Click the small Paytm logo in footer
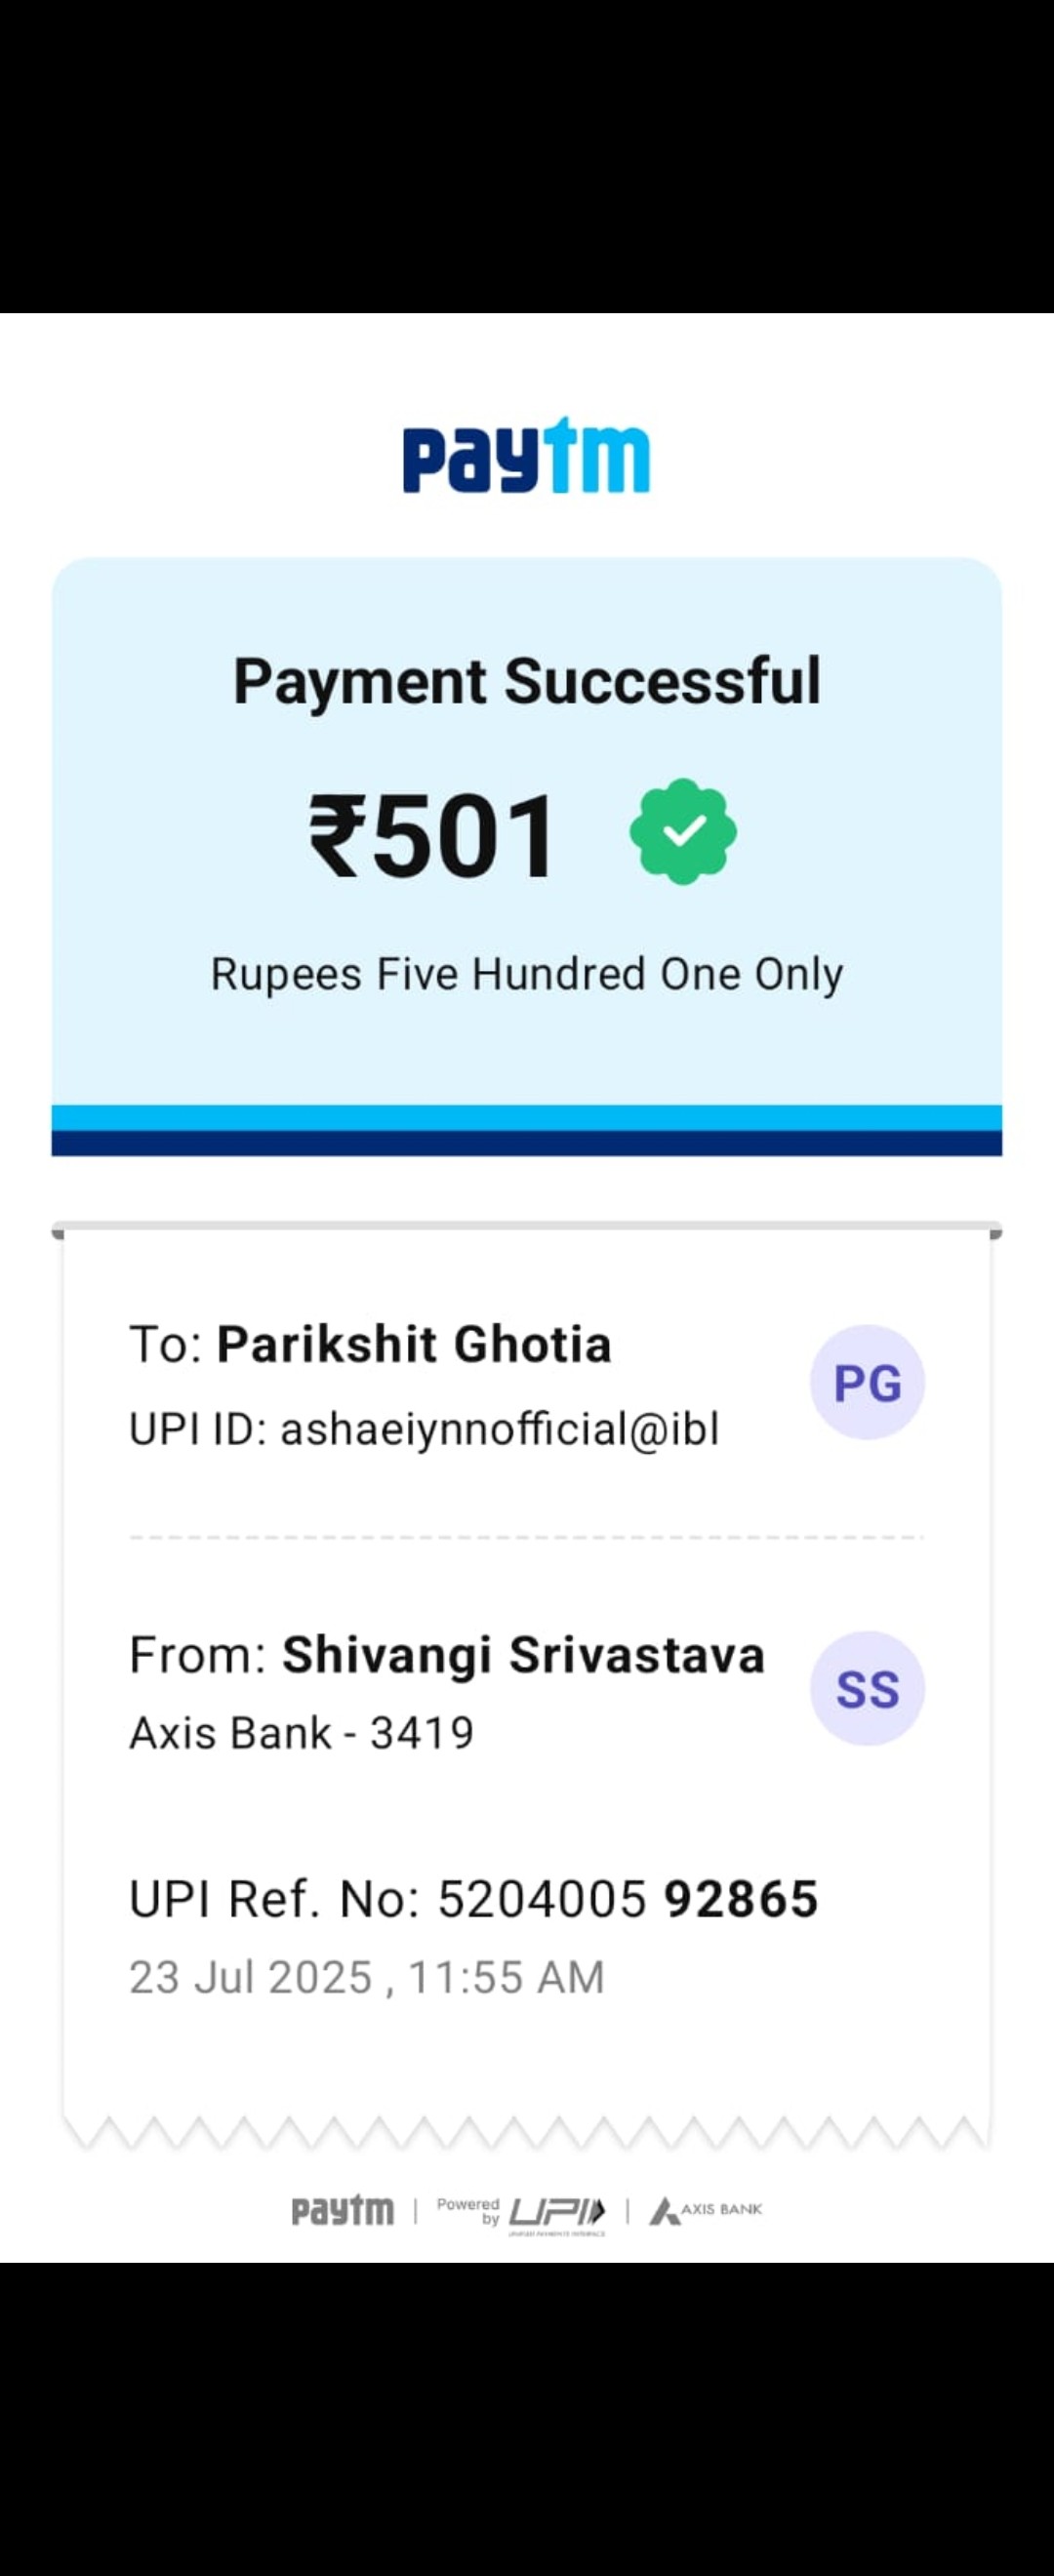1054x2576 pixels. tap(342, 2210)
